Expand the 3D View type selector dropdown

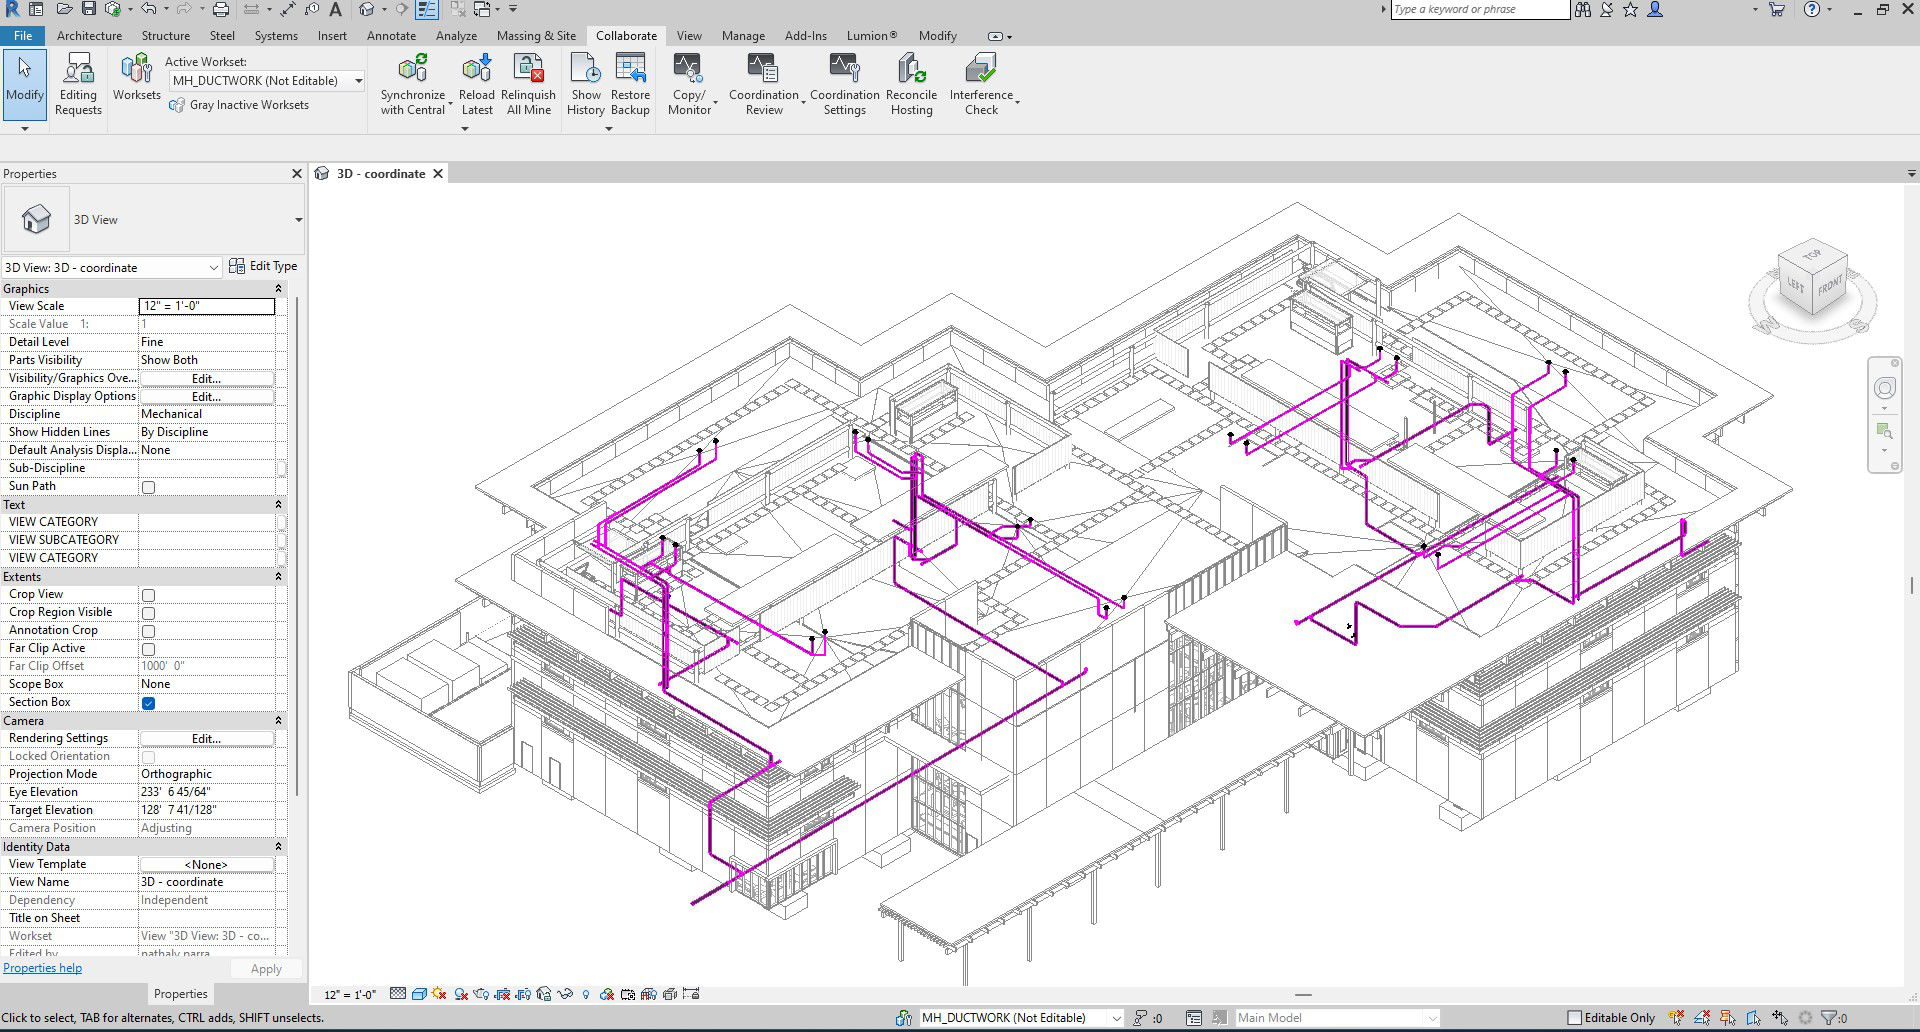(x=298, y=220)
